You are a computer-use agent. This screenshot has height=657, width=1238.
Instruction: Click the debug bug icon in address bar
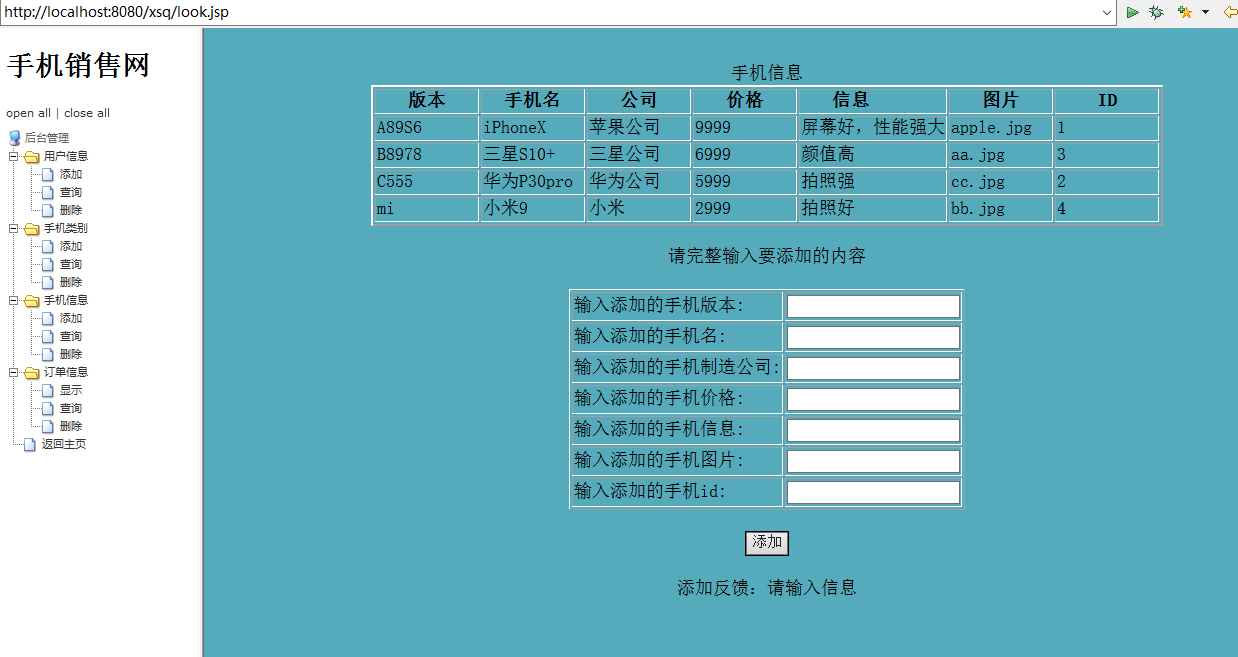click(x=1156, y=12)
